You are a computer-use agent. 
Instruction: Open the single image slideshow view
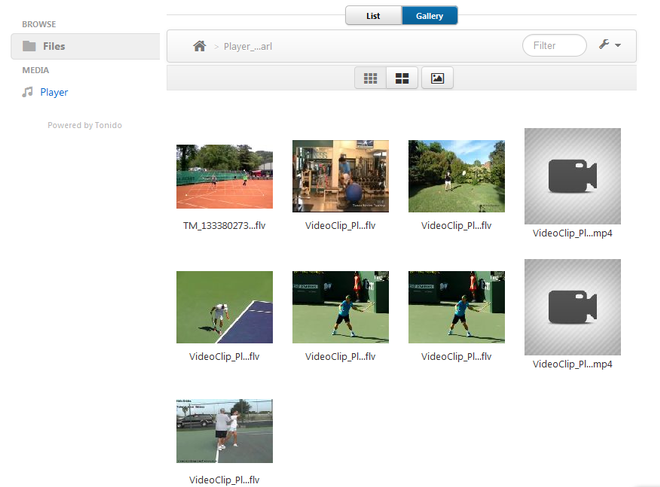[437, 78]
